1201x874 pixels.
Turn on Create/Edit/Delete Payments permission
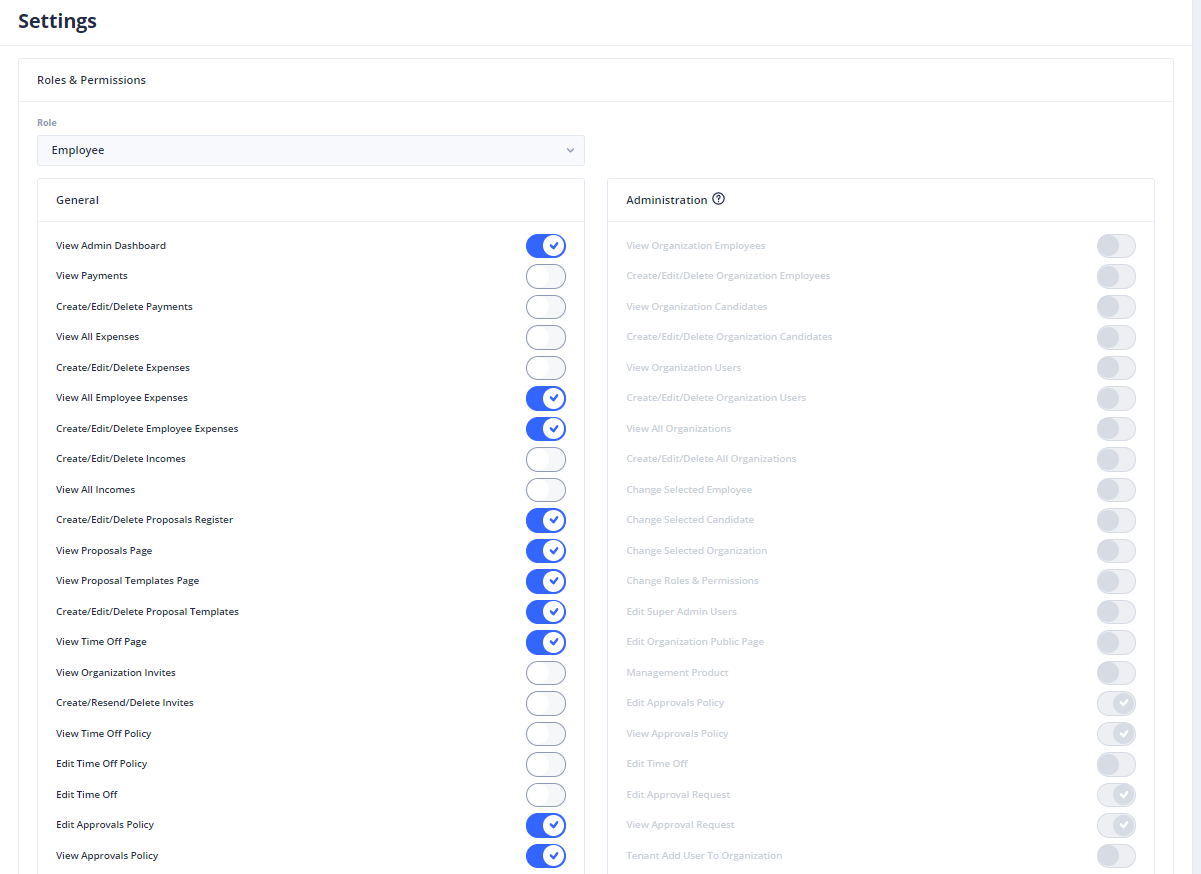(546, 307)
